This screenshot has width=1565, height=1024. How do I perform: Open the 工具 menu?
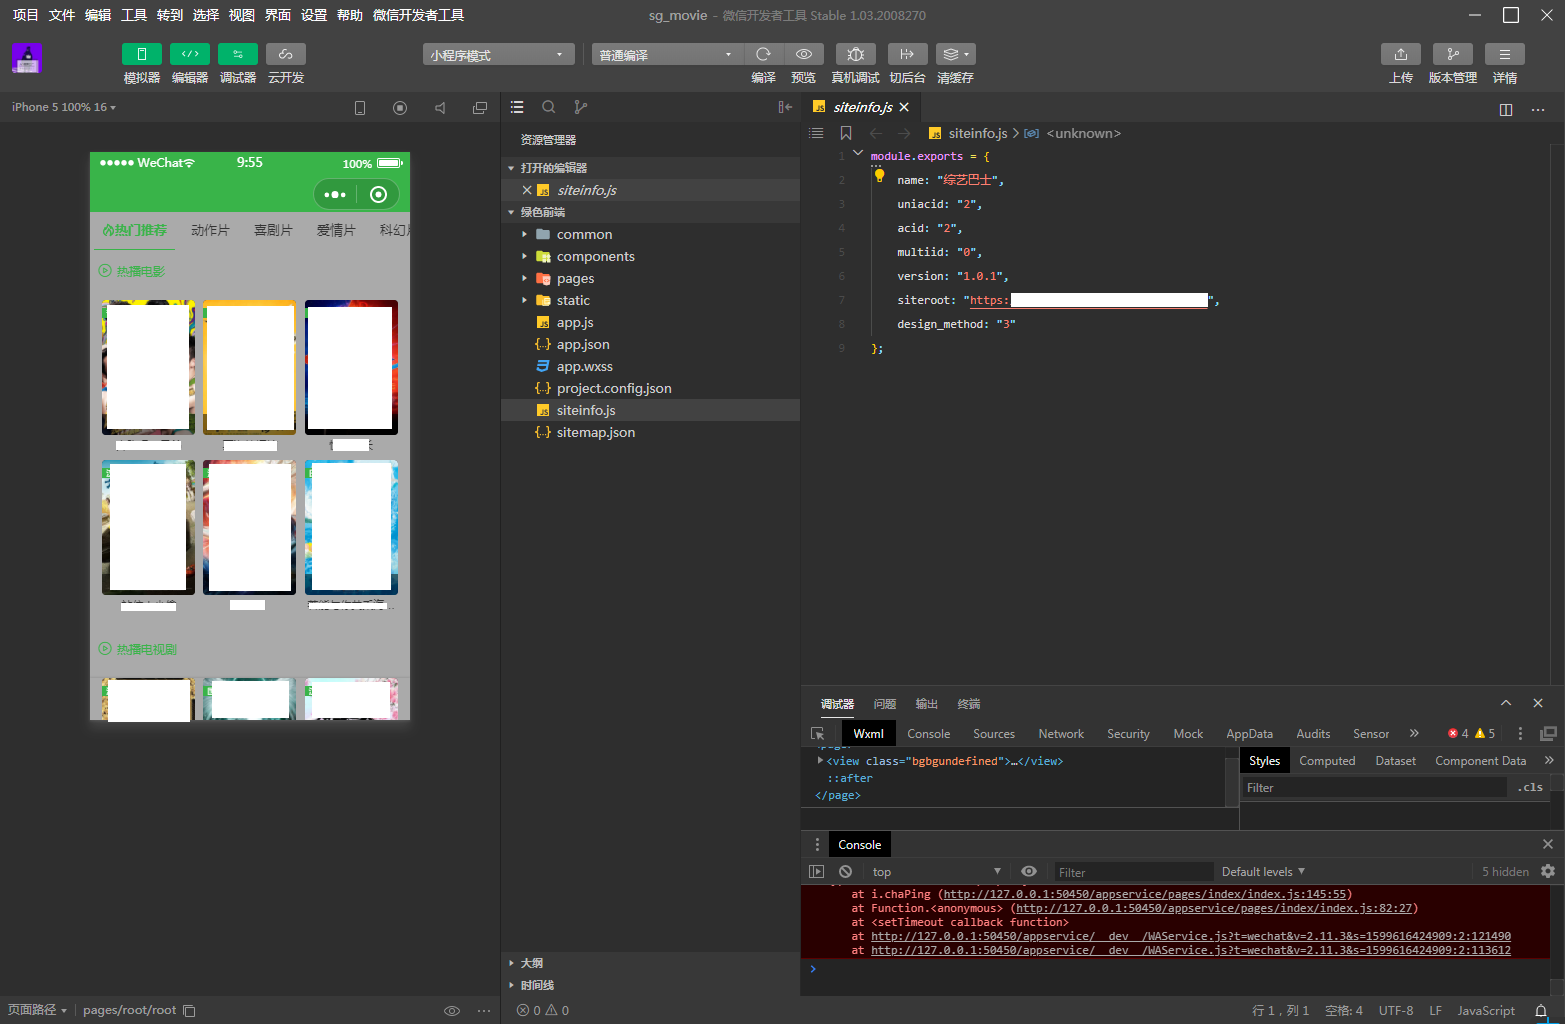tap(134, 15)
